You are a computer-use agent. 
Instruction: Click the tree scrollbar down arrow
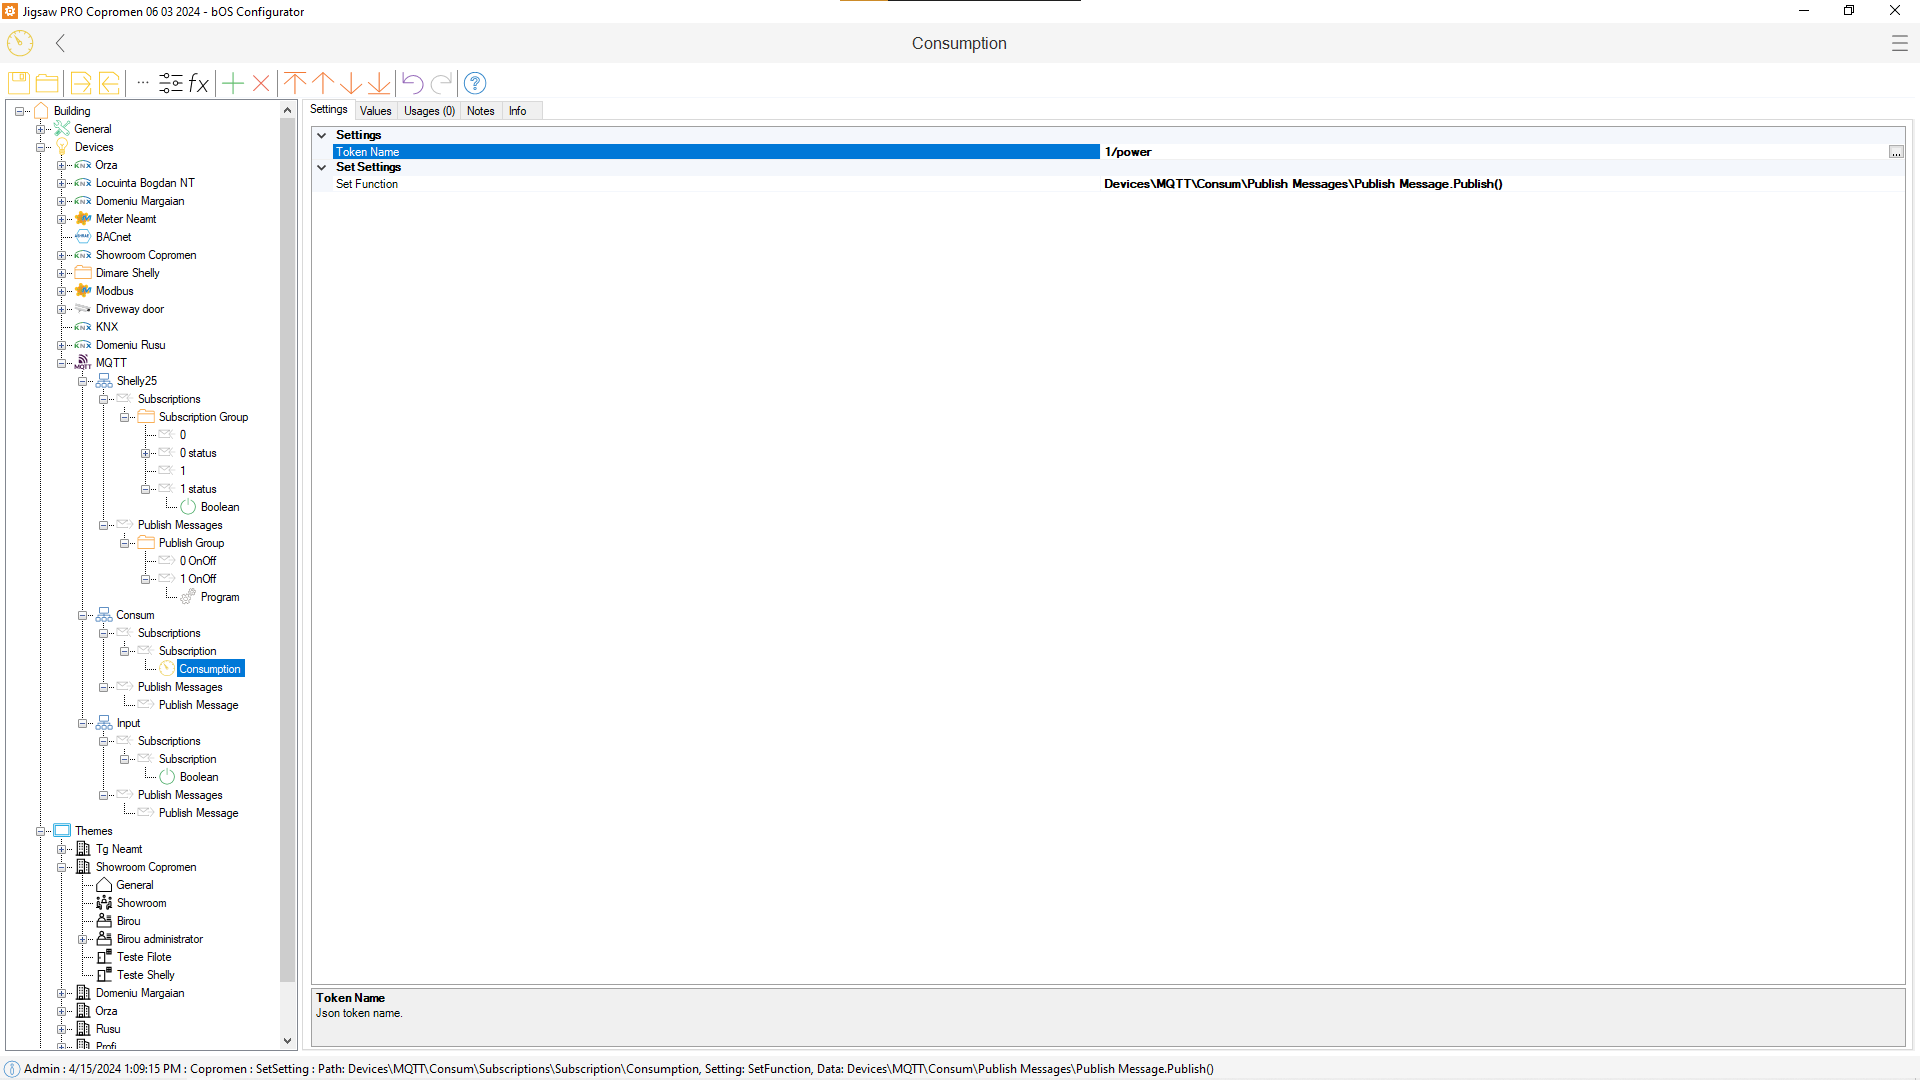coord(288,1040)
